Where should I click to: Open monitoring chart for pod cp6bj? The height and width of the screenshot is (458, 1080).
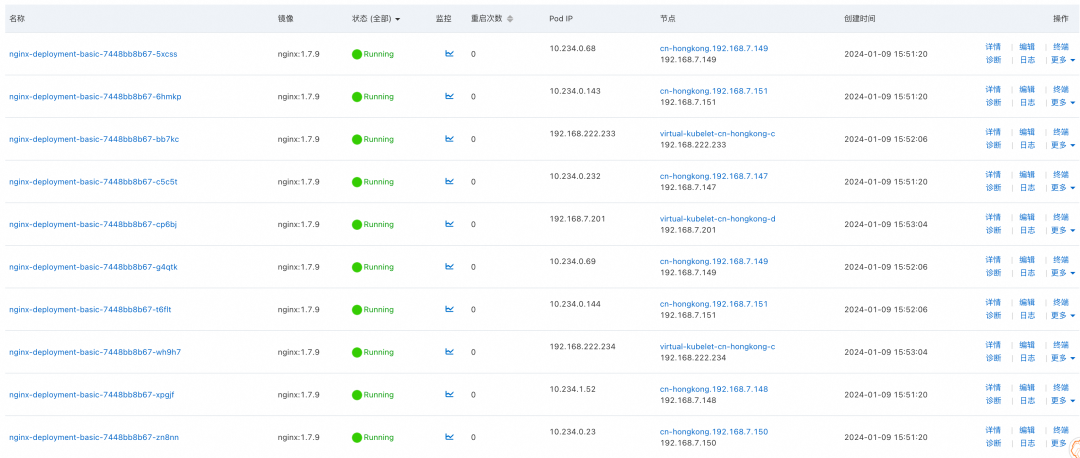click(450, 224)
